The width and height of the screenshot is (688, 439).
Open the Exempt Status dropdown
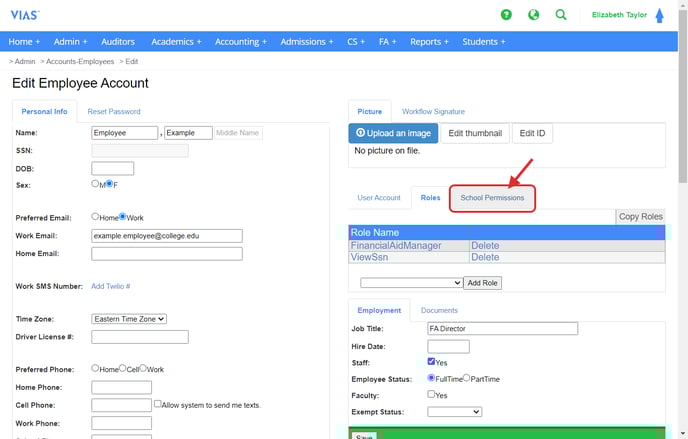(454, 411)
